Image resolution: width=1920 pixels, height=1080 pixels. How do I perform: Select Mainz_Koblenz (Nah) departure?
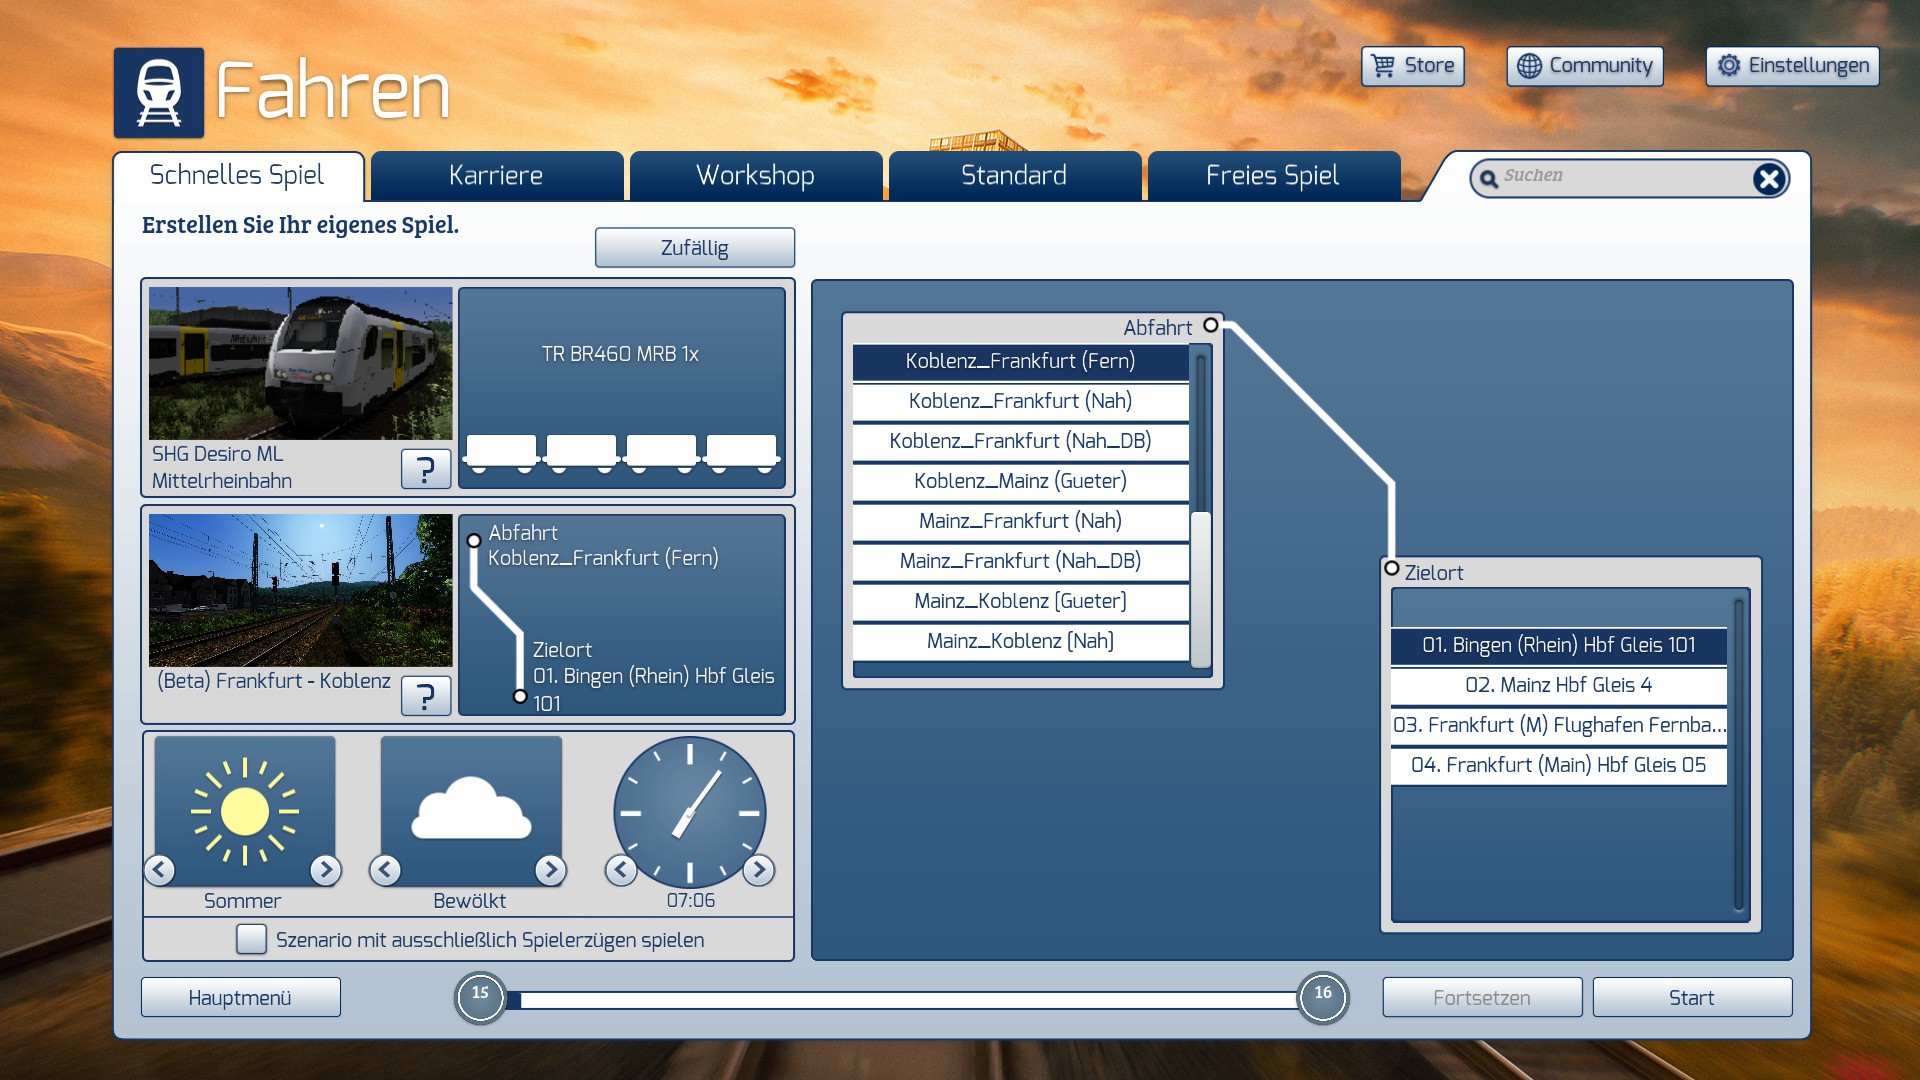click(1020, 641)
